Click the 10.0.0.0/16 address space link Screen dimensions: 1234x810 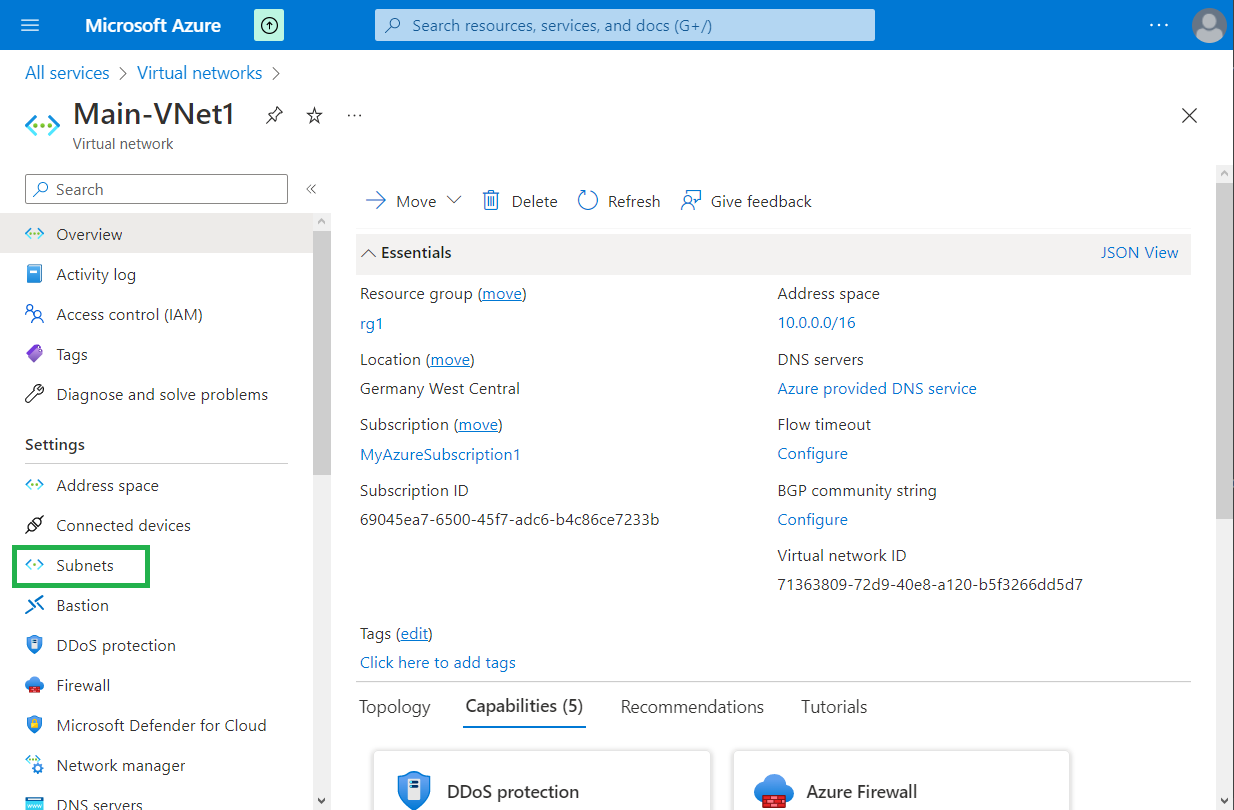click(817, 323)
